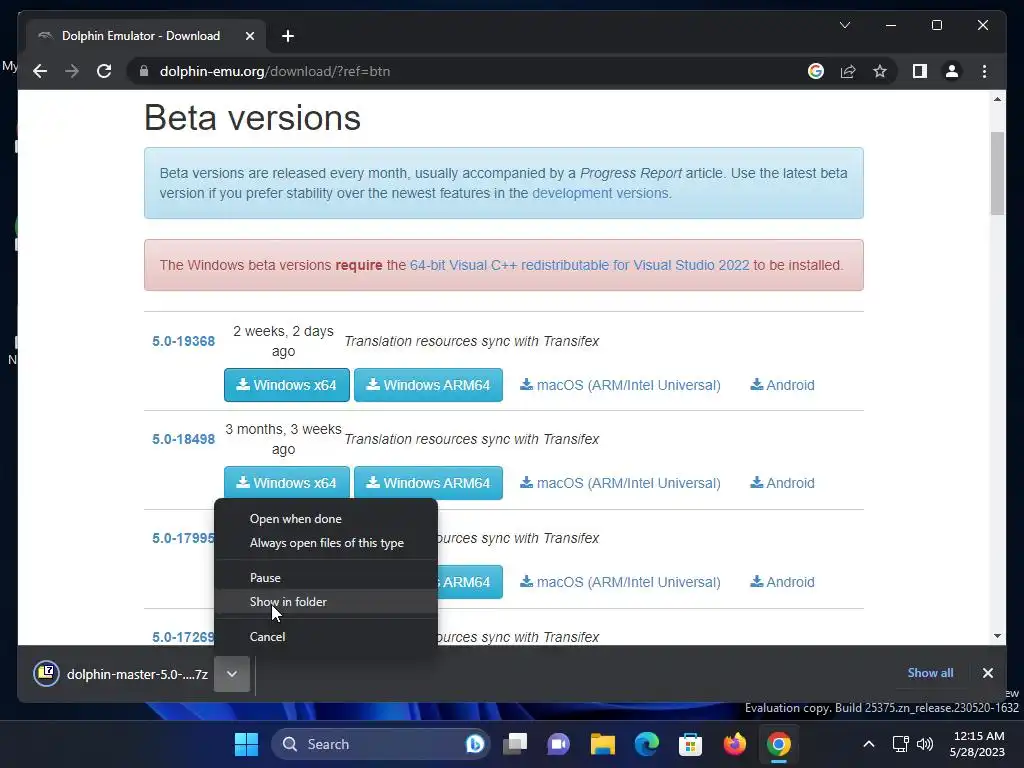The width and height of the screenshot is (1024, 768).
Task: Download Android build for 5.0-19368
Action: click(x=782, y=385)
